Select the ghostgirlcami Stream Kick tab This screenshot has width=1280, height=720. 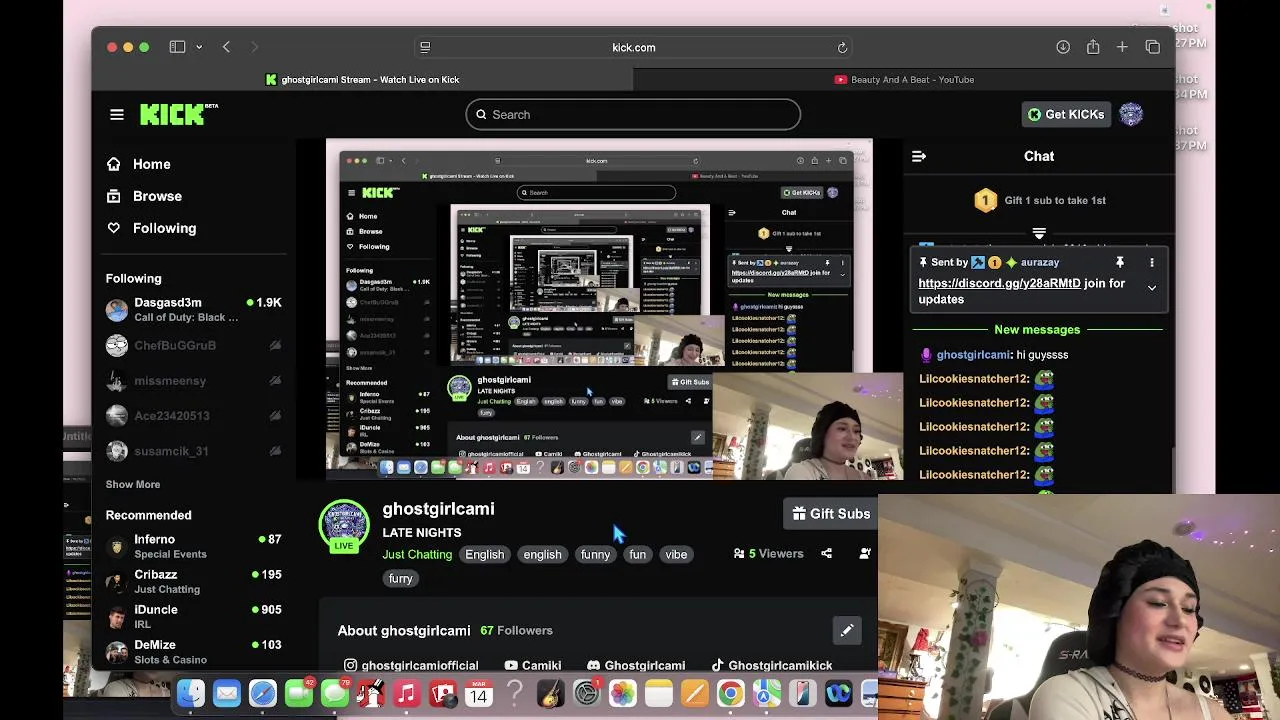coord(362,79)
